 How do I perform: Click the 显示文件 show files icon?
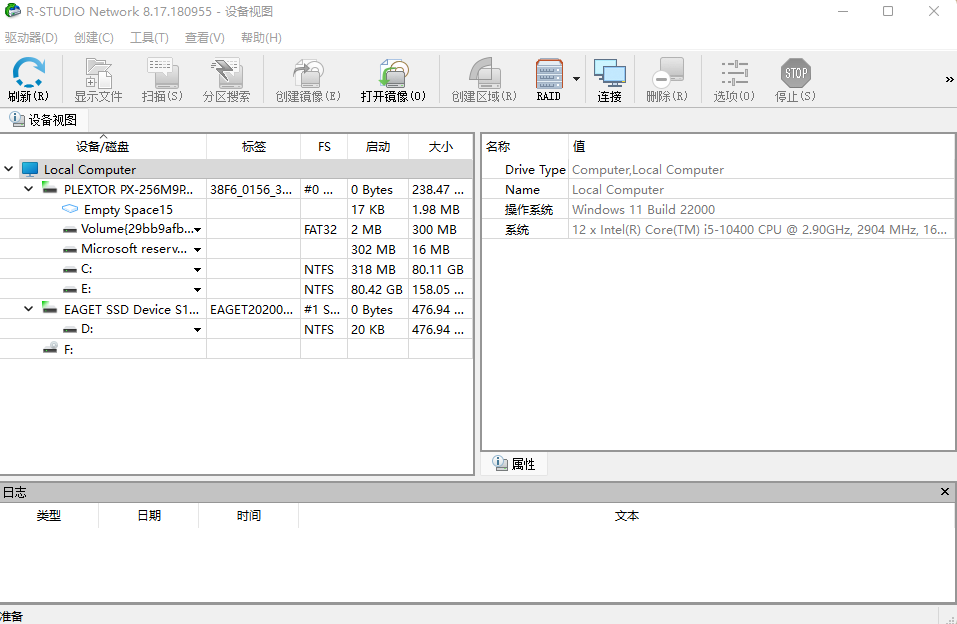[96, 75]
